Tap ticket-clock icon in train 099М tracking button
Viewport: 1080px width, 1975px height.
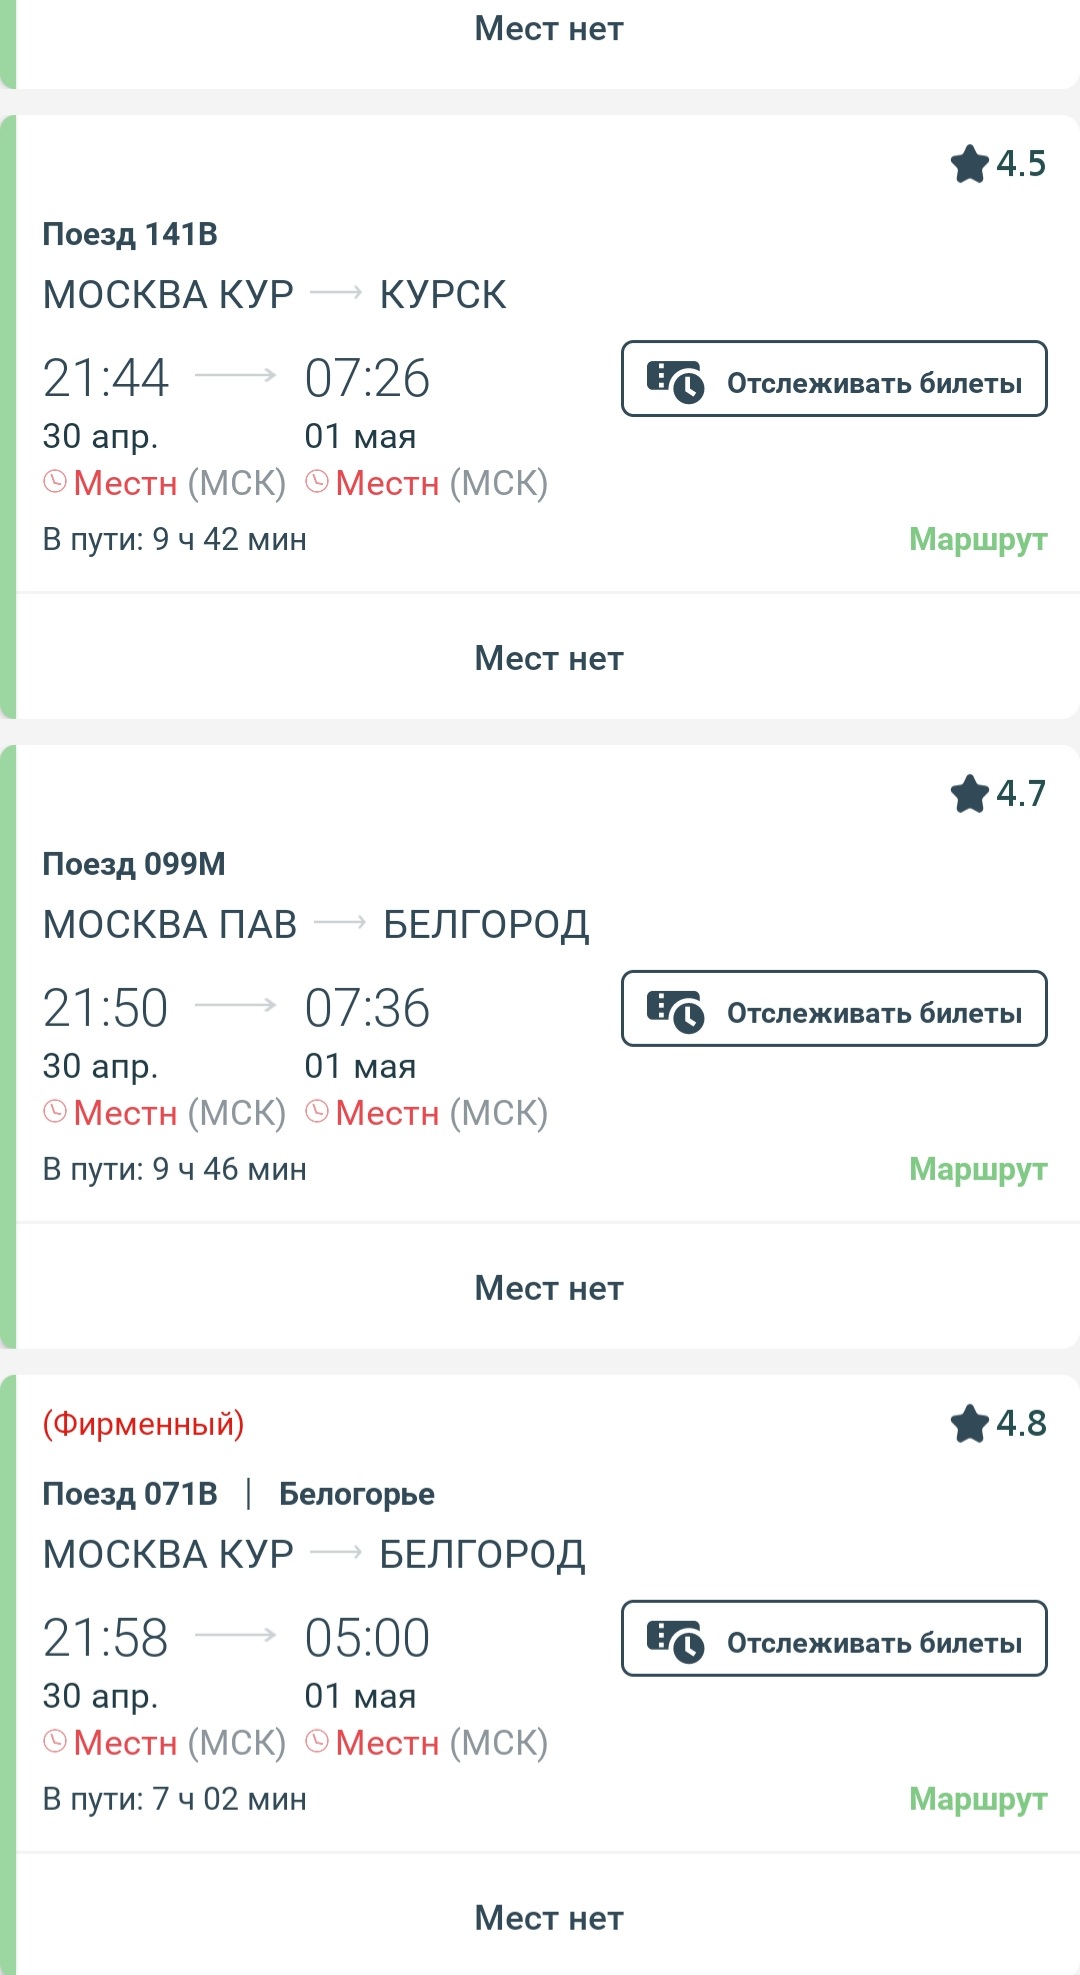point(675,1011)
